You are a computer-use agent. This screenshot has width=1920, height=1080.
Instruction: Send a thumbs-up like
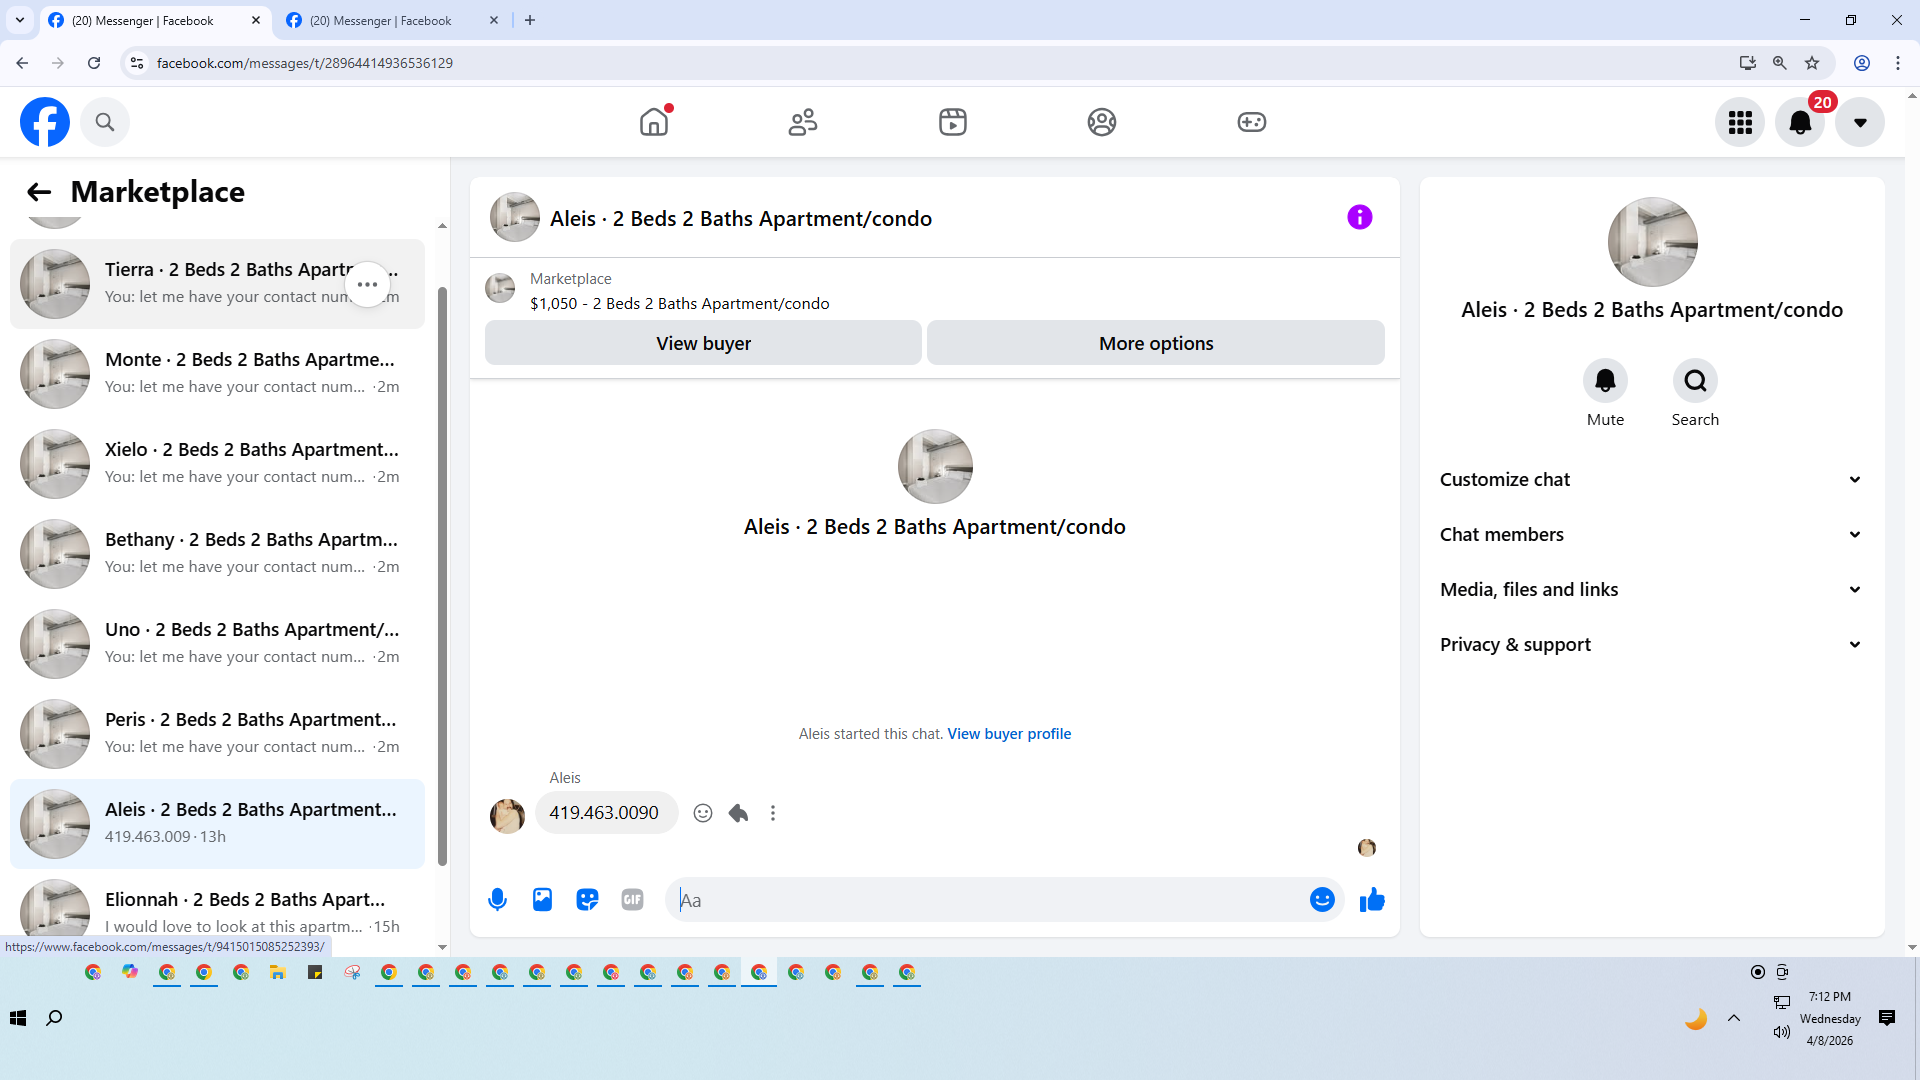pyautogui.click(x=1372, y=900)
